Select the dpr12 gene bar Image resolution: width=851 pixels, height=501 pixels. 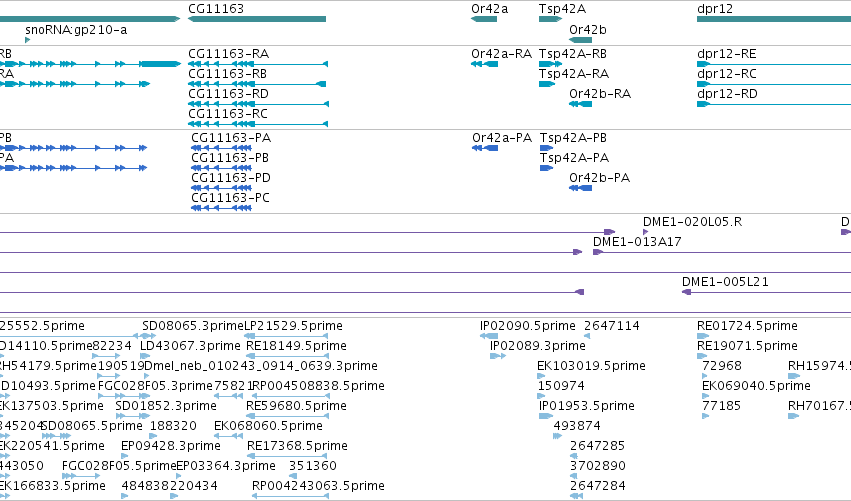[774, 19]
